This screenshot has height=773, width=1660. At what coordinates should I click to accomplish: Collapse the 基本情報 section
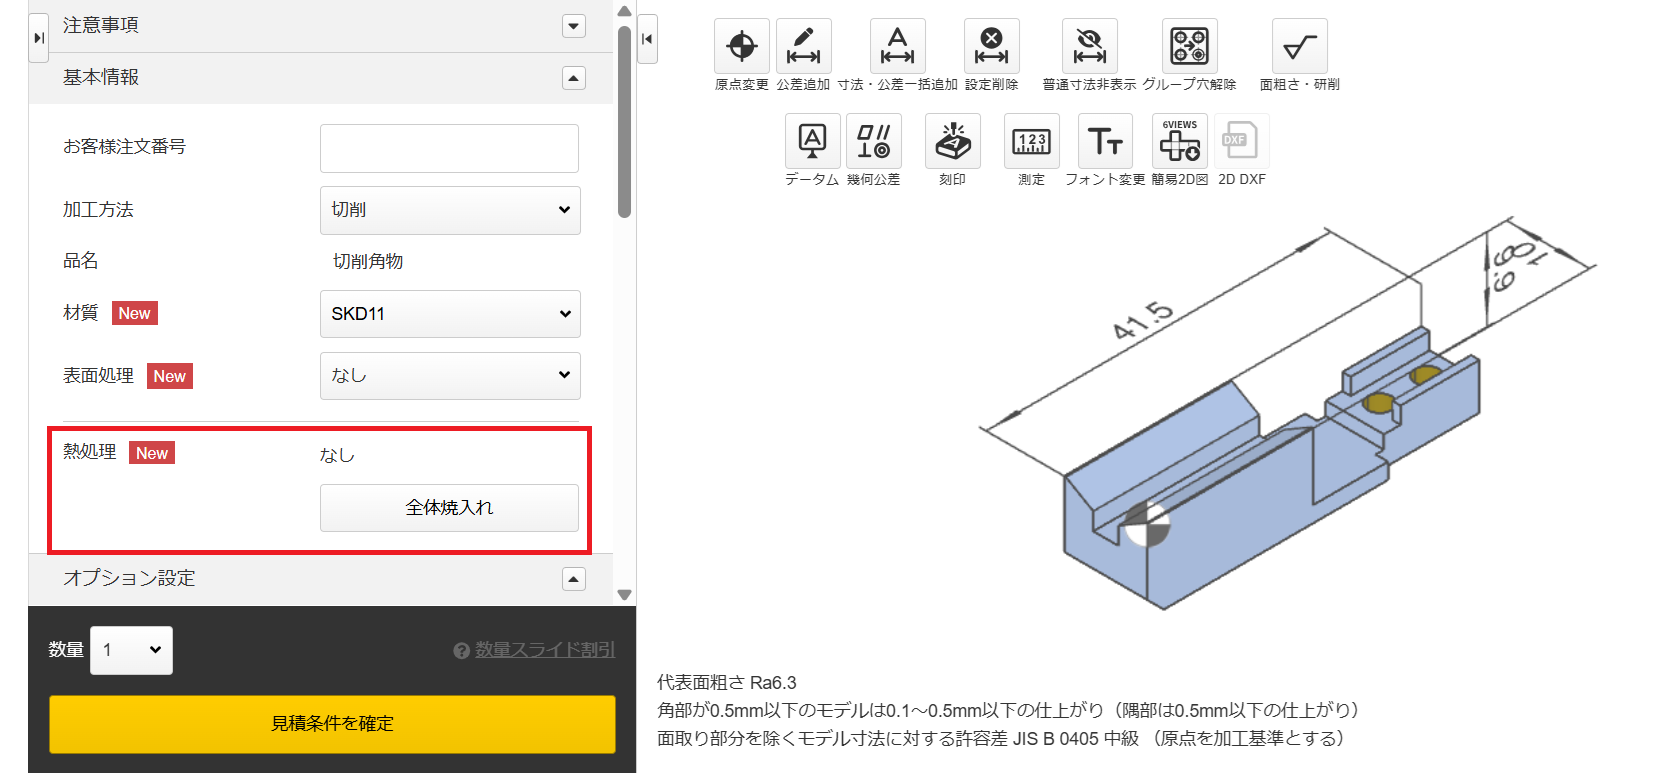pos(574,78)
